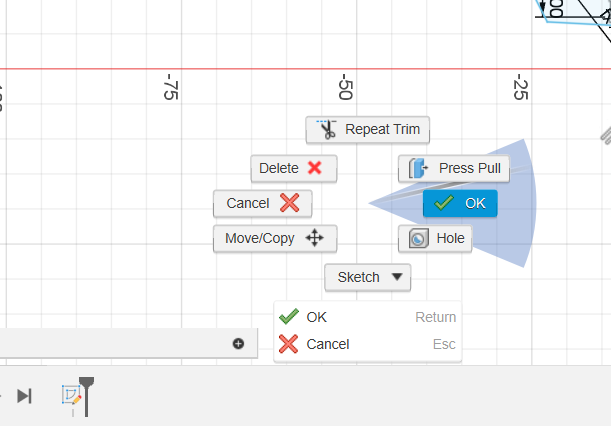Choose OK from the context menu list
The image size is (611, 426).
pyautogui.click(x=367, y=317)
